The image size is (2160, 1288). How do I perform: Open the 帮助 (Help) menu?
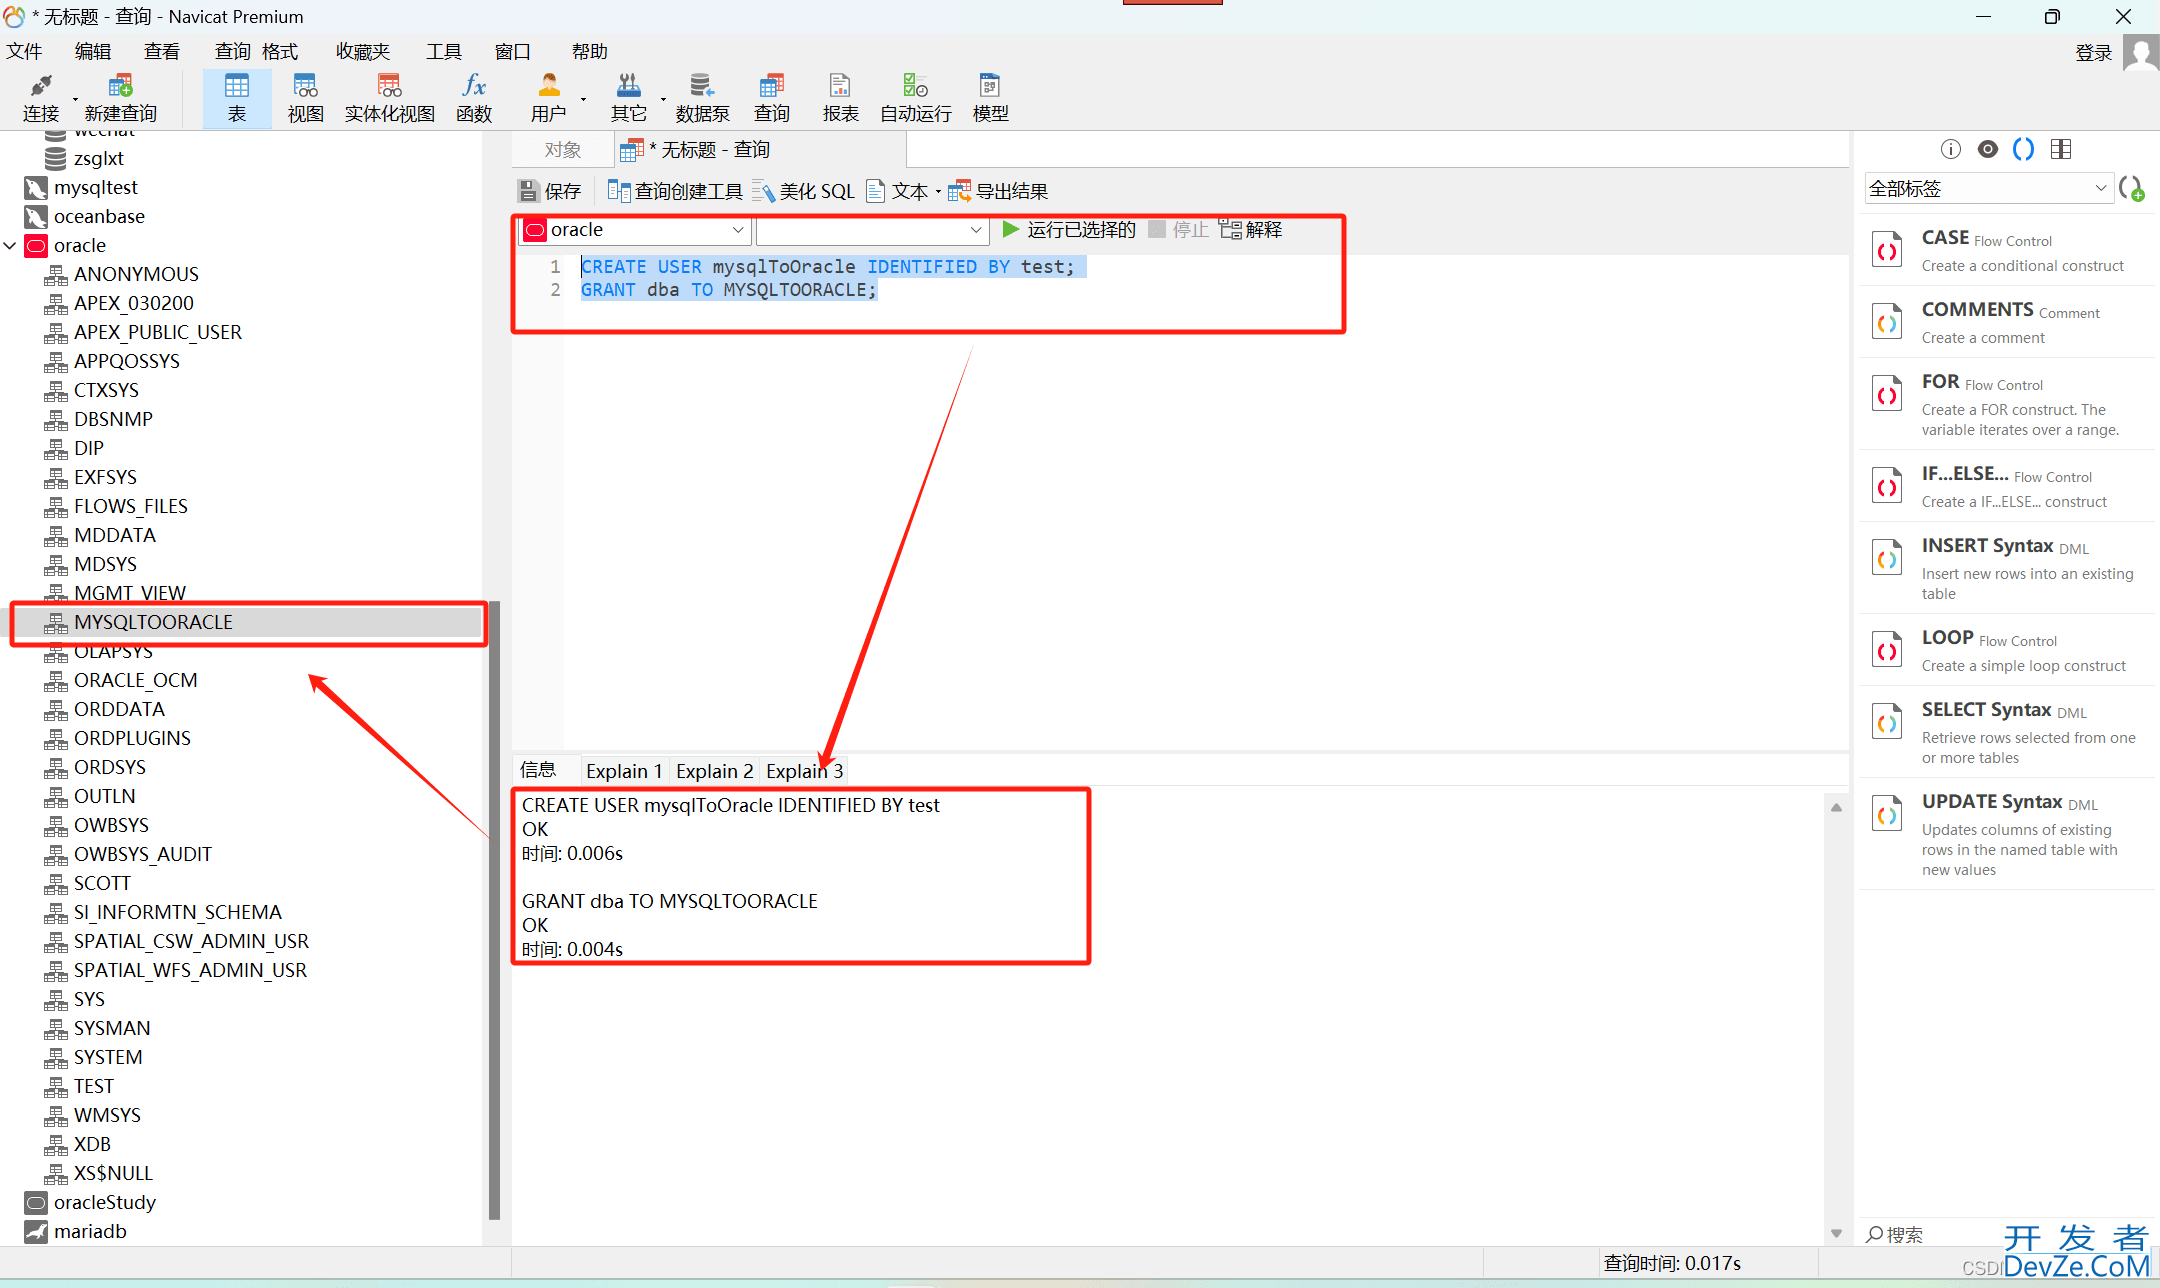coord(590,51)
